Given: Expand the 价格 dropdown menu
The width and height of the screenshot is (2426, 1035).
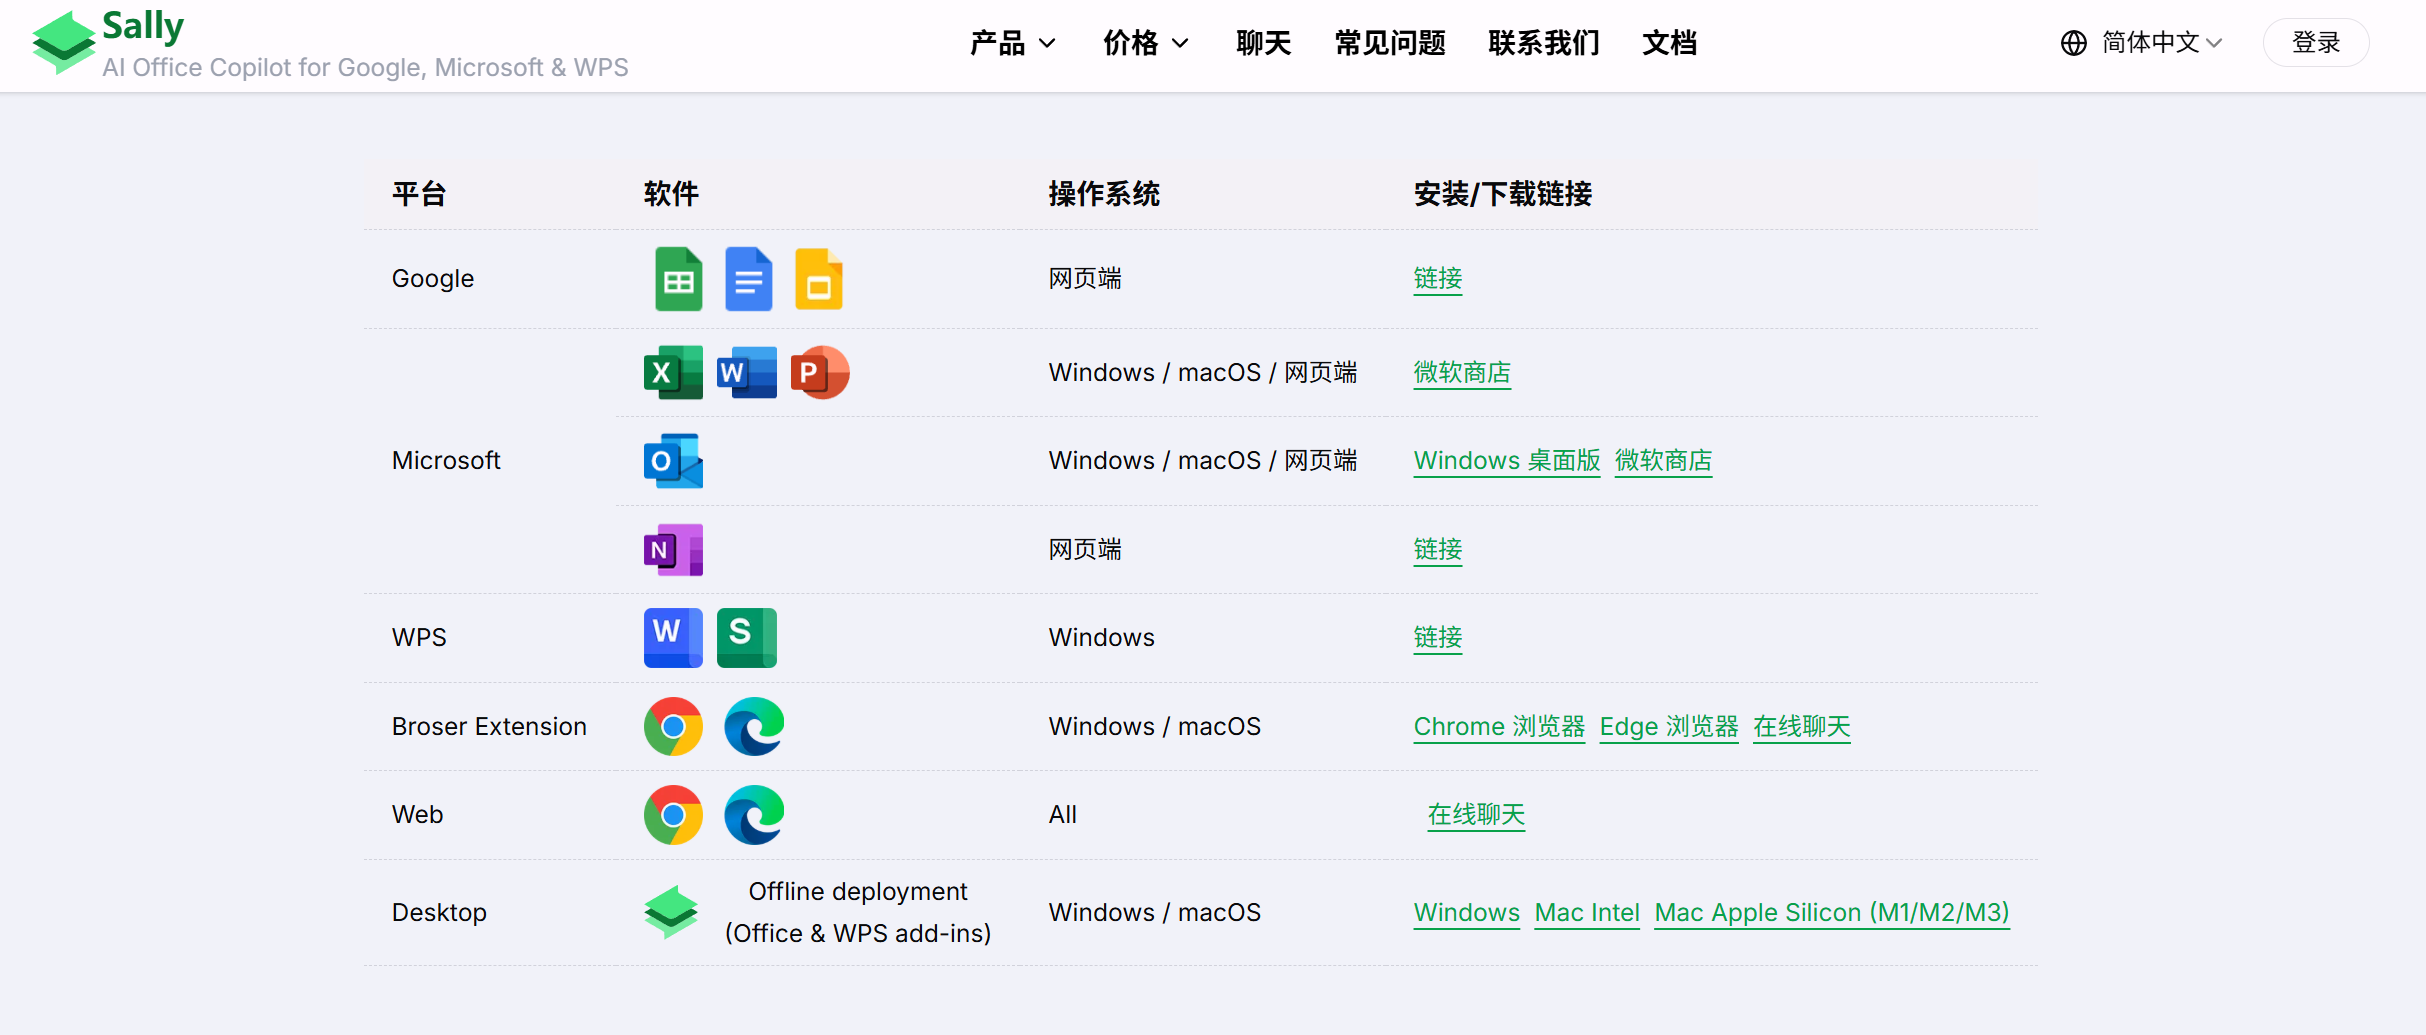Looking at the screenshot, I should [x=1145, y=43].
